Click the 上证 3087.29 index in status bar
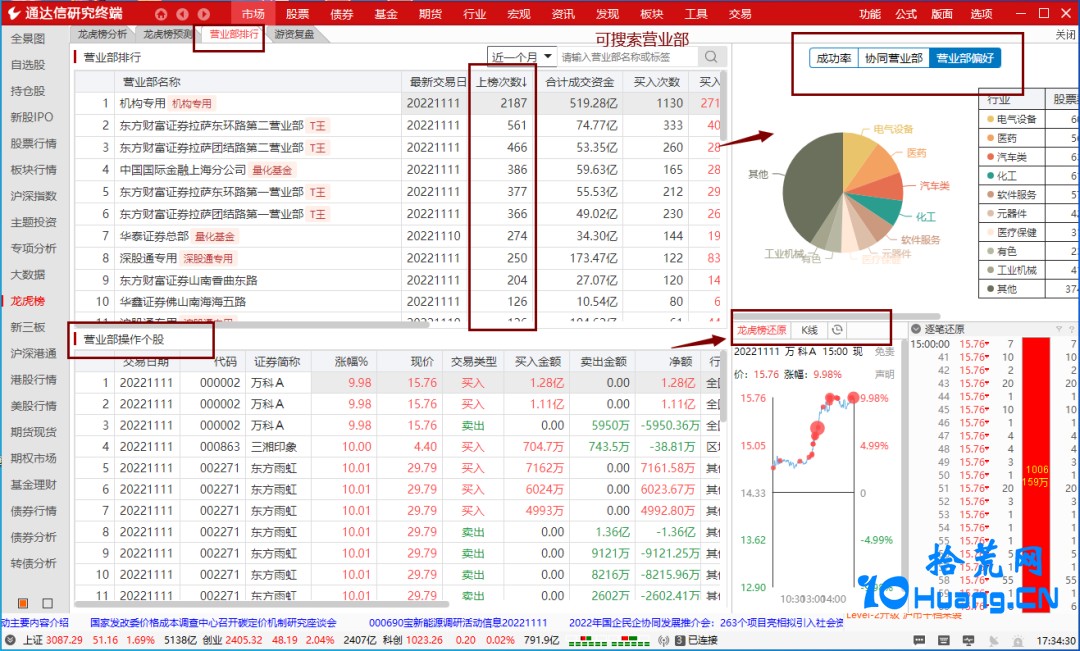 click(52, 640)
